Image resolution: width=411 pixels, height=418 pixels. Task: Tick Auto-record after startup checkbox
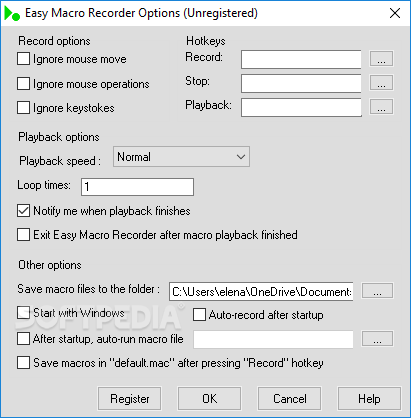point(199,315)
